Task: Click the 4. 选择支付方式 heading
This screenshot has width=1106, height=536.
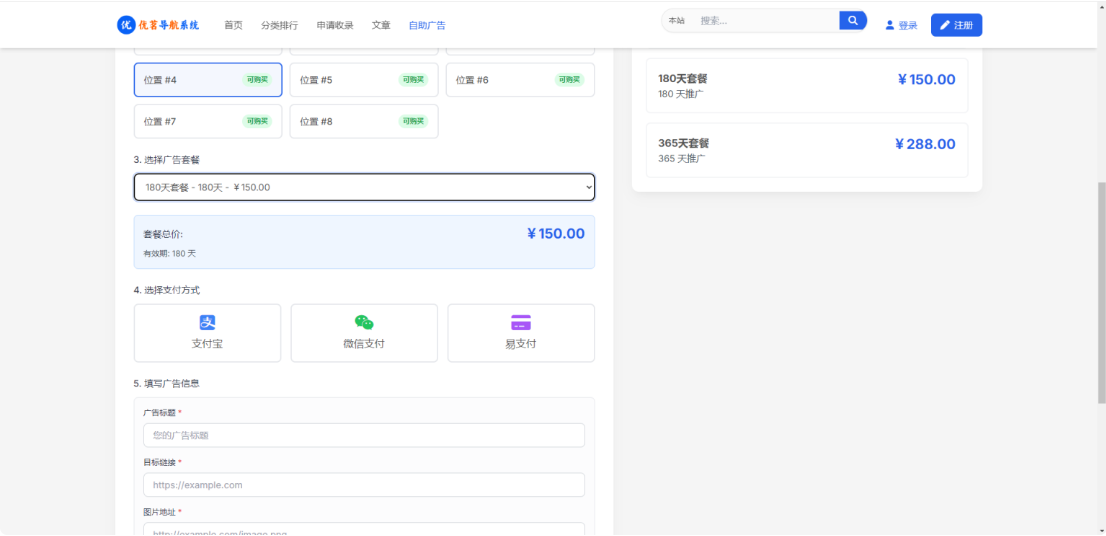Action: (166, 290)
